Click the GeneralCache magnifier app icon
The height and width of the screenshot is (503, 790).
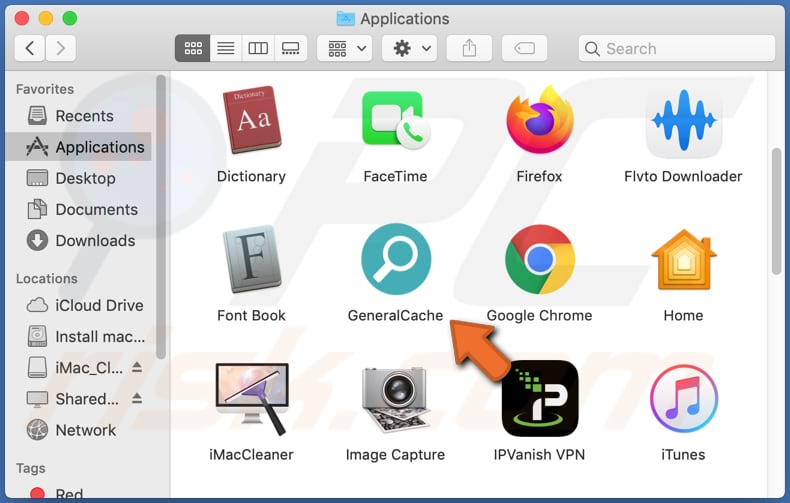396,259
